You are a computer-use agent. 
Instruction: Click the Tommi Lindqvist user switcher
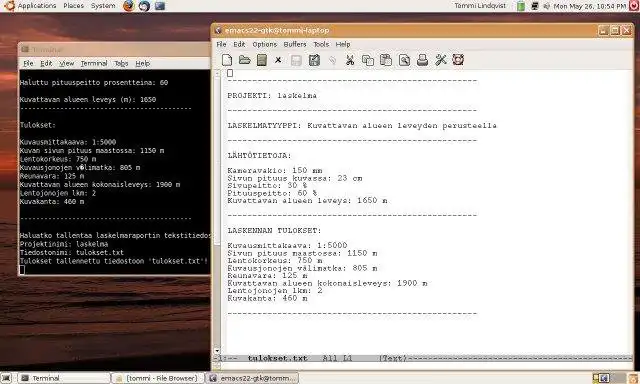pos(480,6)
